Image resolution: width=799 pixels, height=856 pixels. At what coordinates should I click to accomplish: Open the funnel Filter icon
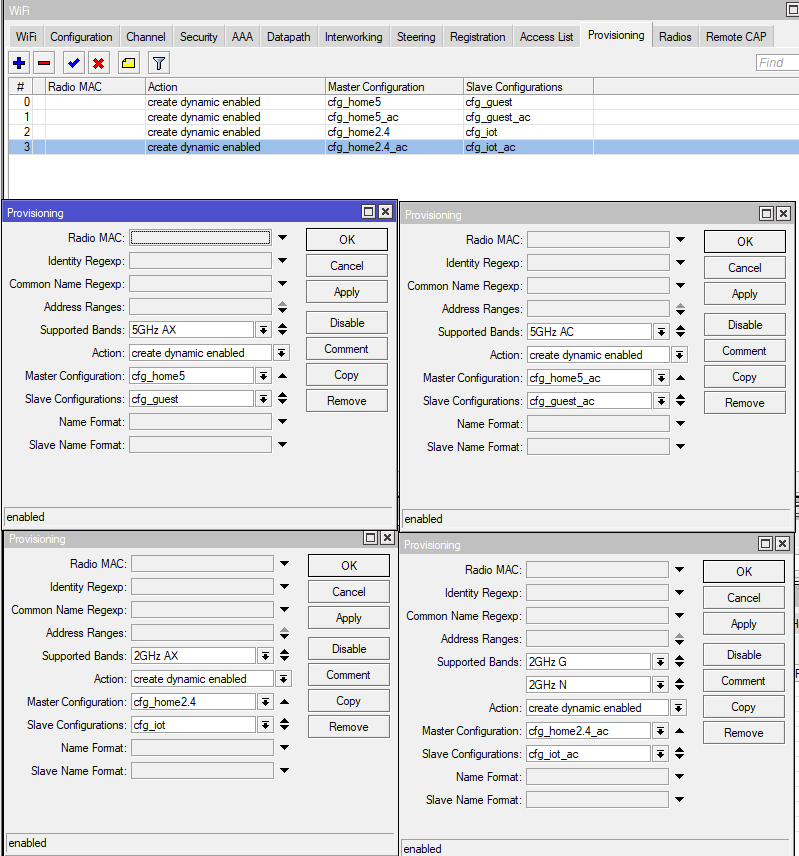tap(158, 63)
